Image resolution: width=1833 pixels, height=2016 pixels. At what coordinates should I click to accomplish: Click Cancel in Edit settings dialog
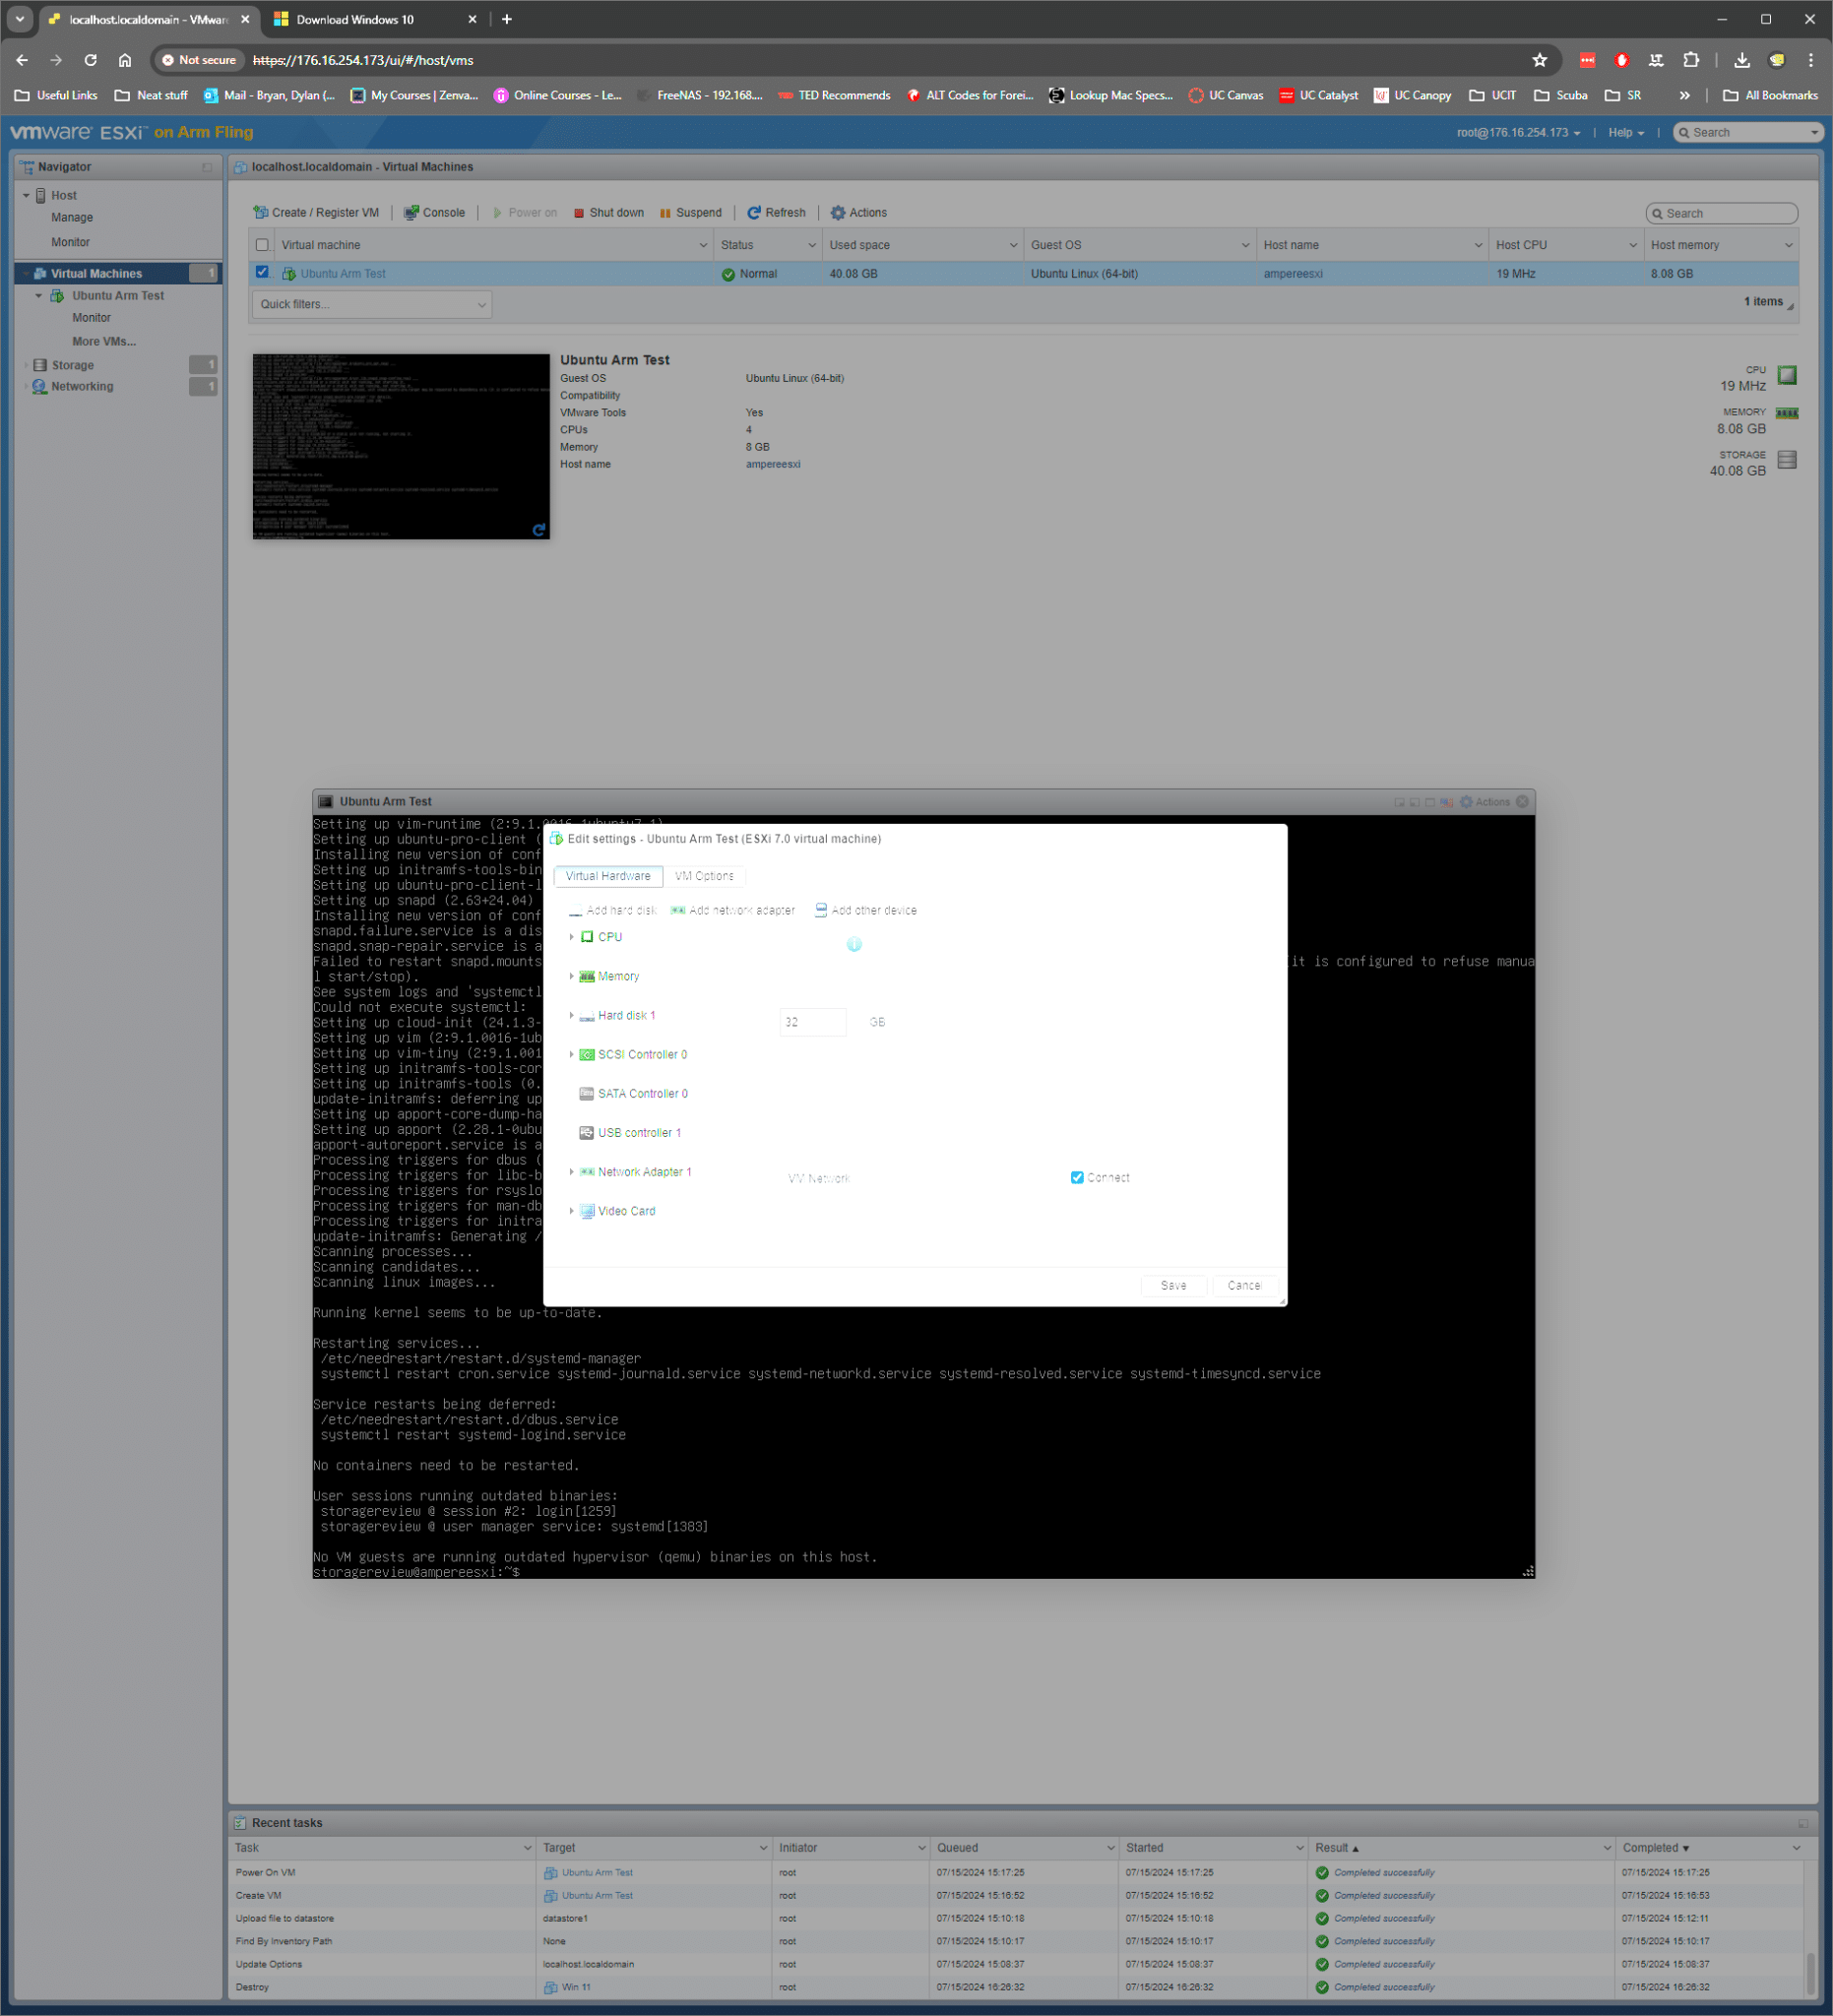coord(1245,1286)
